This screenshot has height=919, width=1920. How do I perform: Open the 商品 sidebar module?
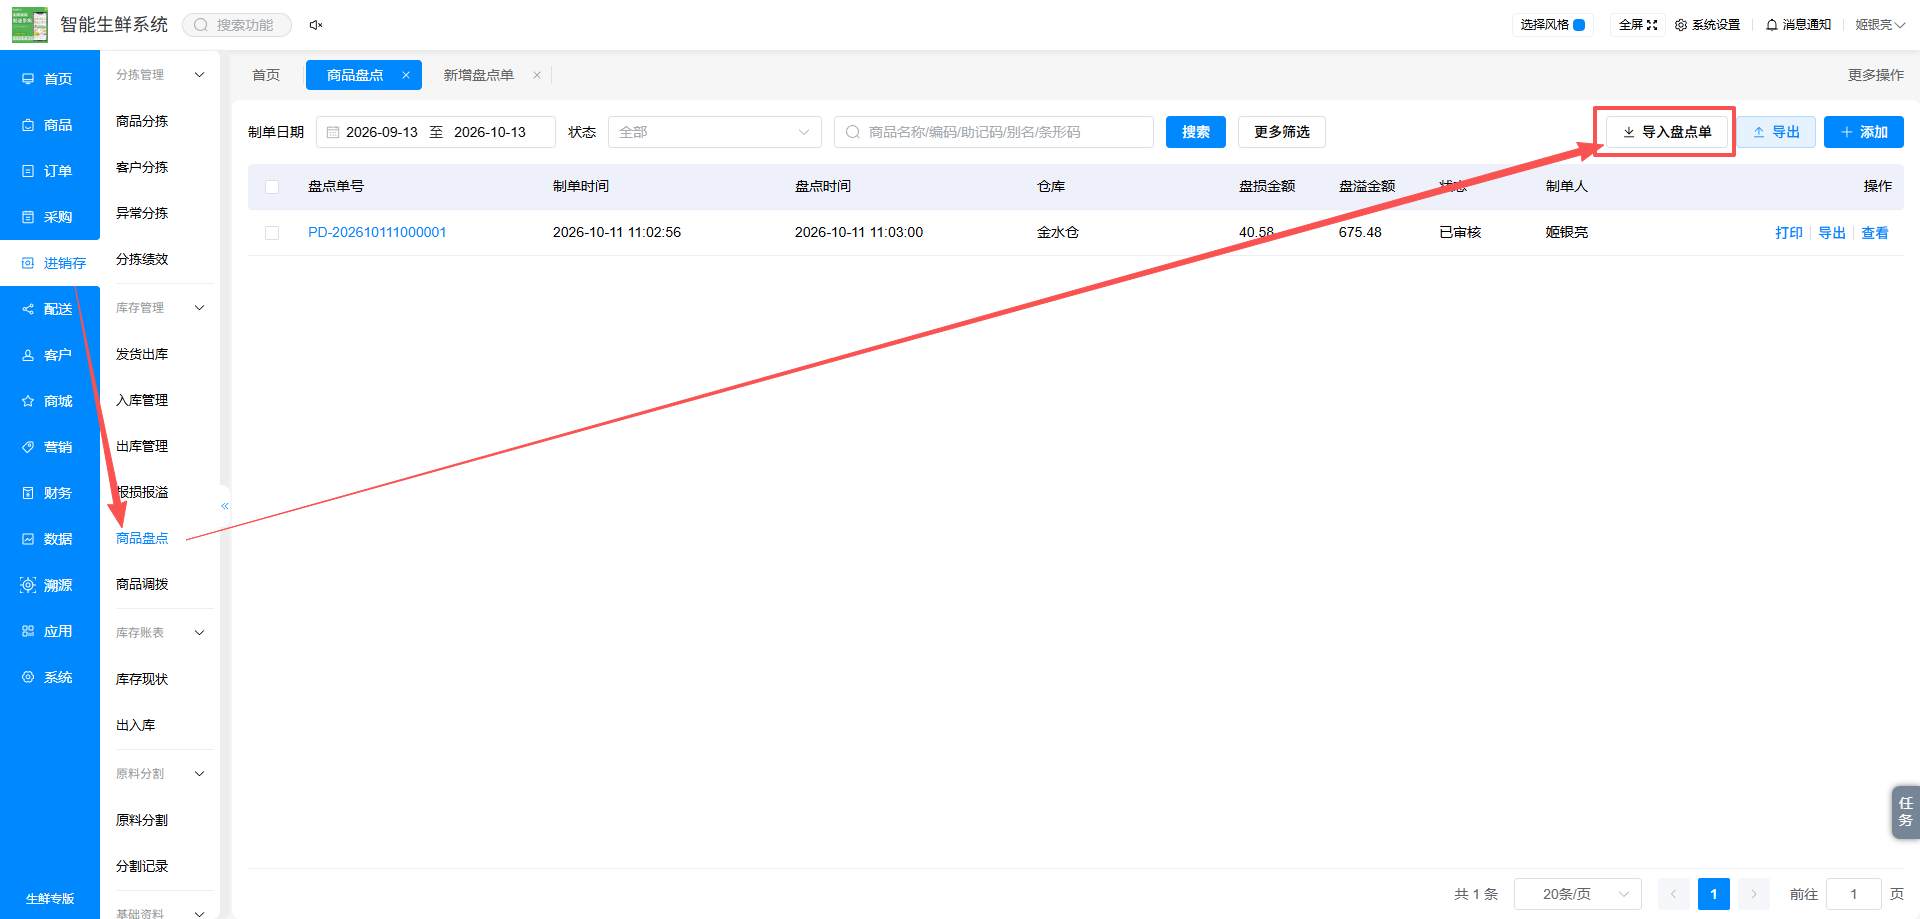click(49, 125)
